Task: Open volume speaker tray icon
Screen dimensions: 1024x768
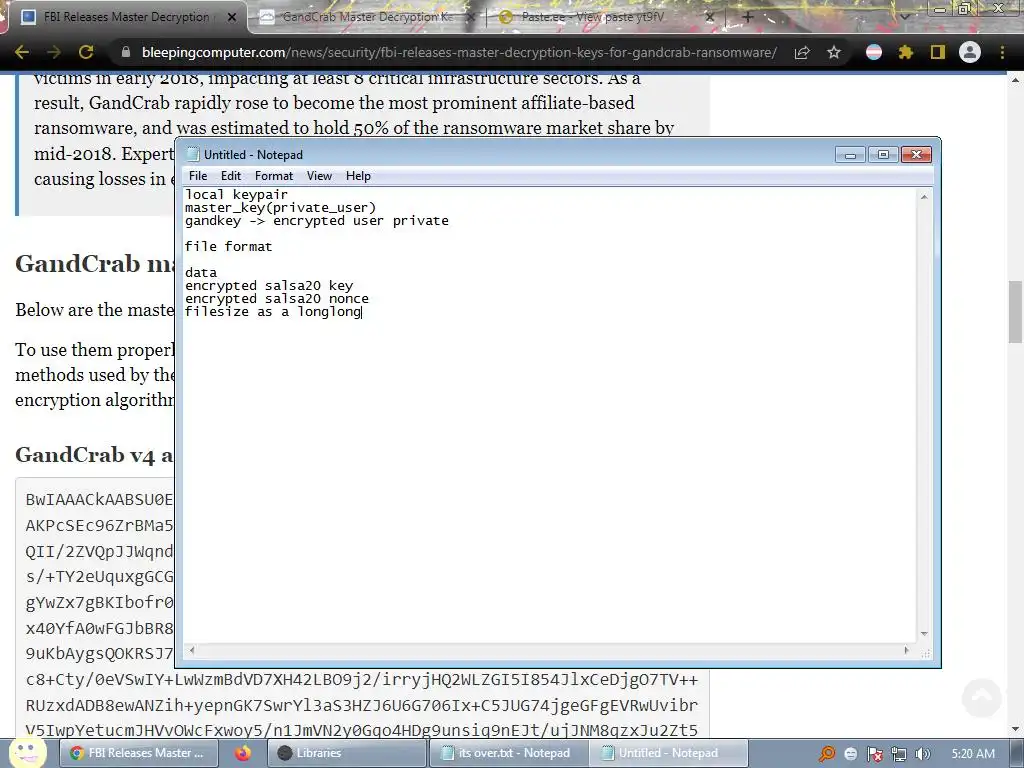Action: [922, 754]
